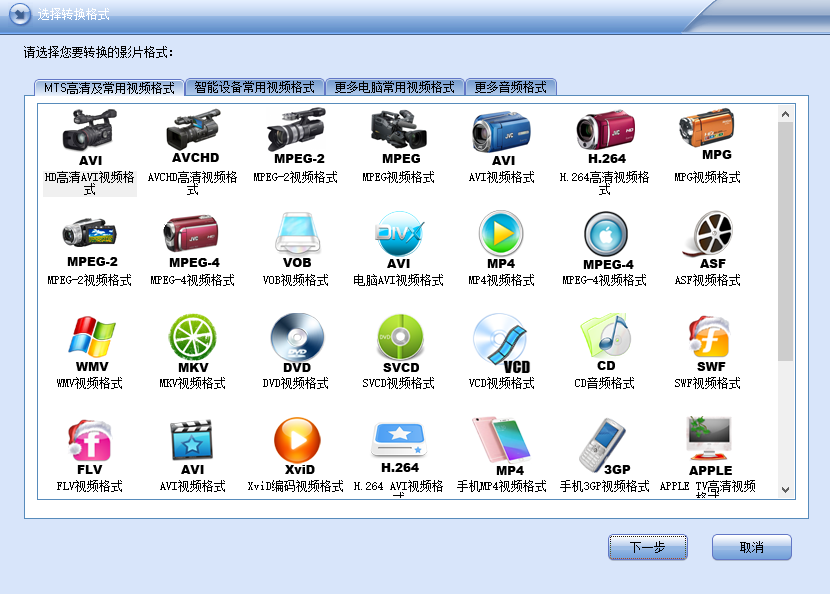This screenshot has width=830, height=594.
Task: Switch to the 更多电脑常用视频格式 tab
Action: 394,87
